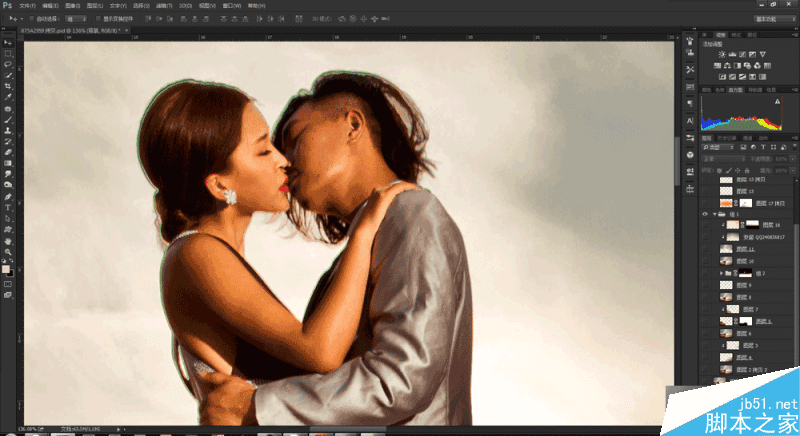Select the Hand tool
The height and width of the screenshot is (436, 800).
8,241
